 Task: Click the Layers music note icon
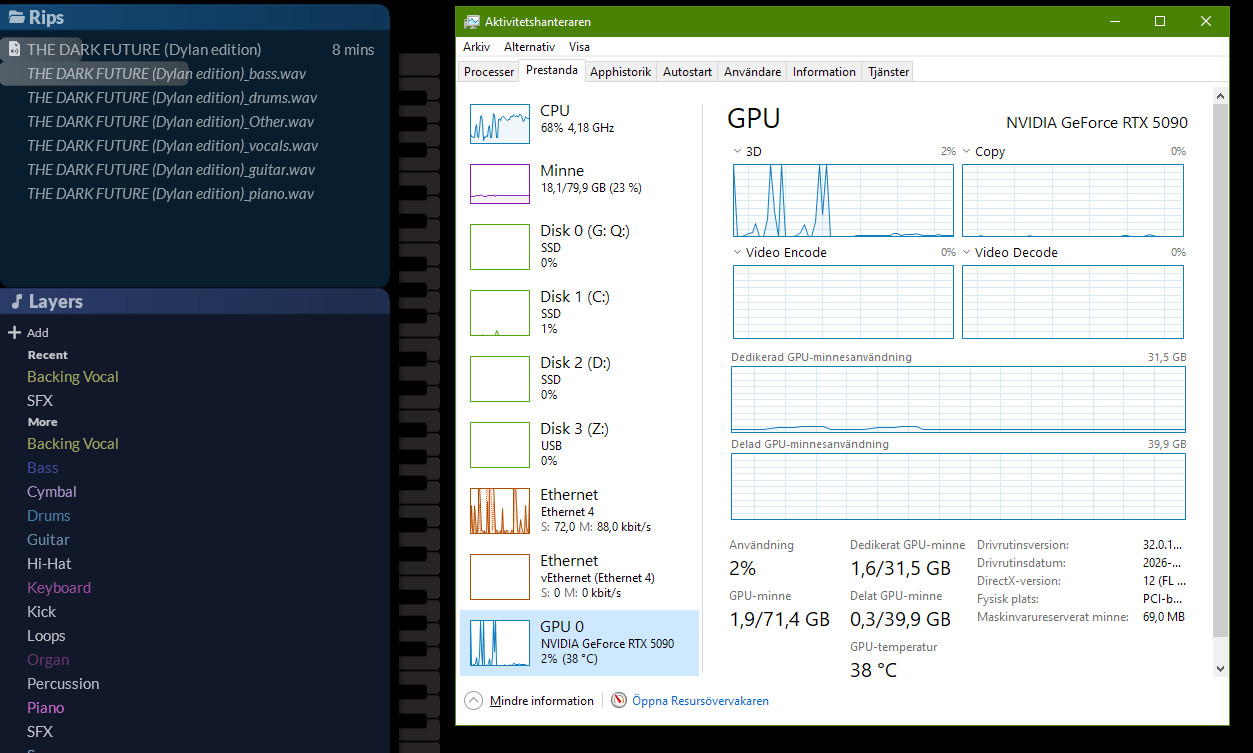[x=16, y=302]
